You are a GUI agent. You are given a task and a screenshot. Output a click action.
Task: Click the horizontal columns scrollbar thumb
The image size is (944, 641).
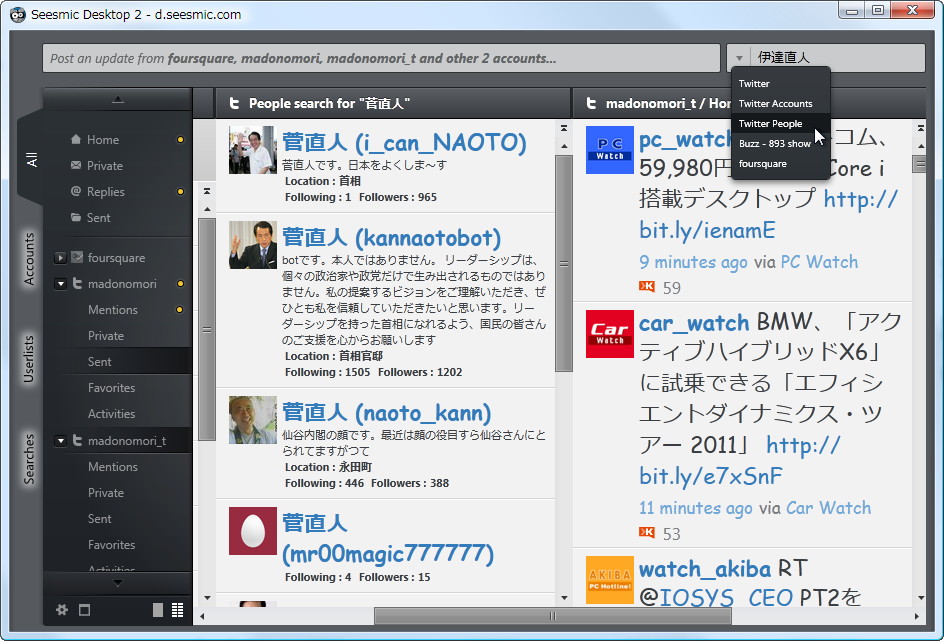pos(553,616)
